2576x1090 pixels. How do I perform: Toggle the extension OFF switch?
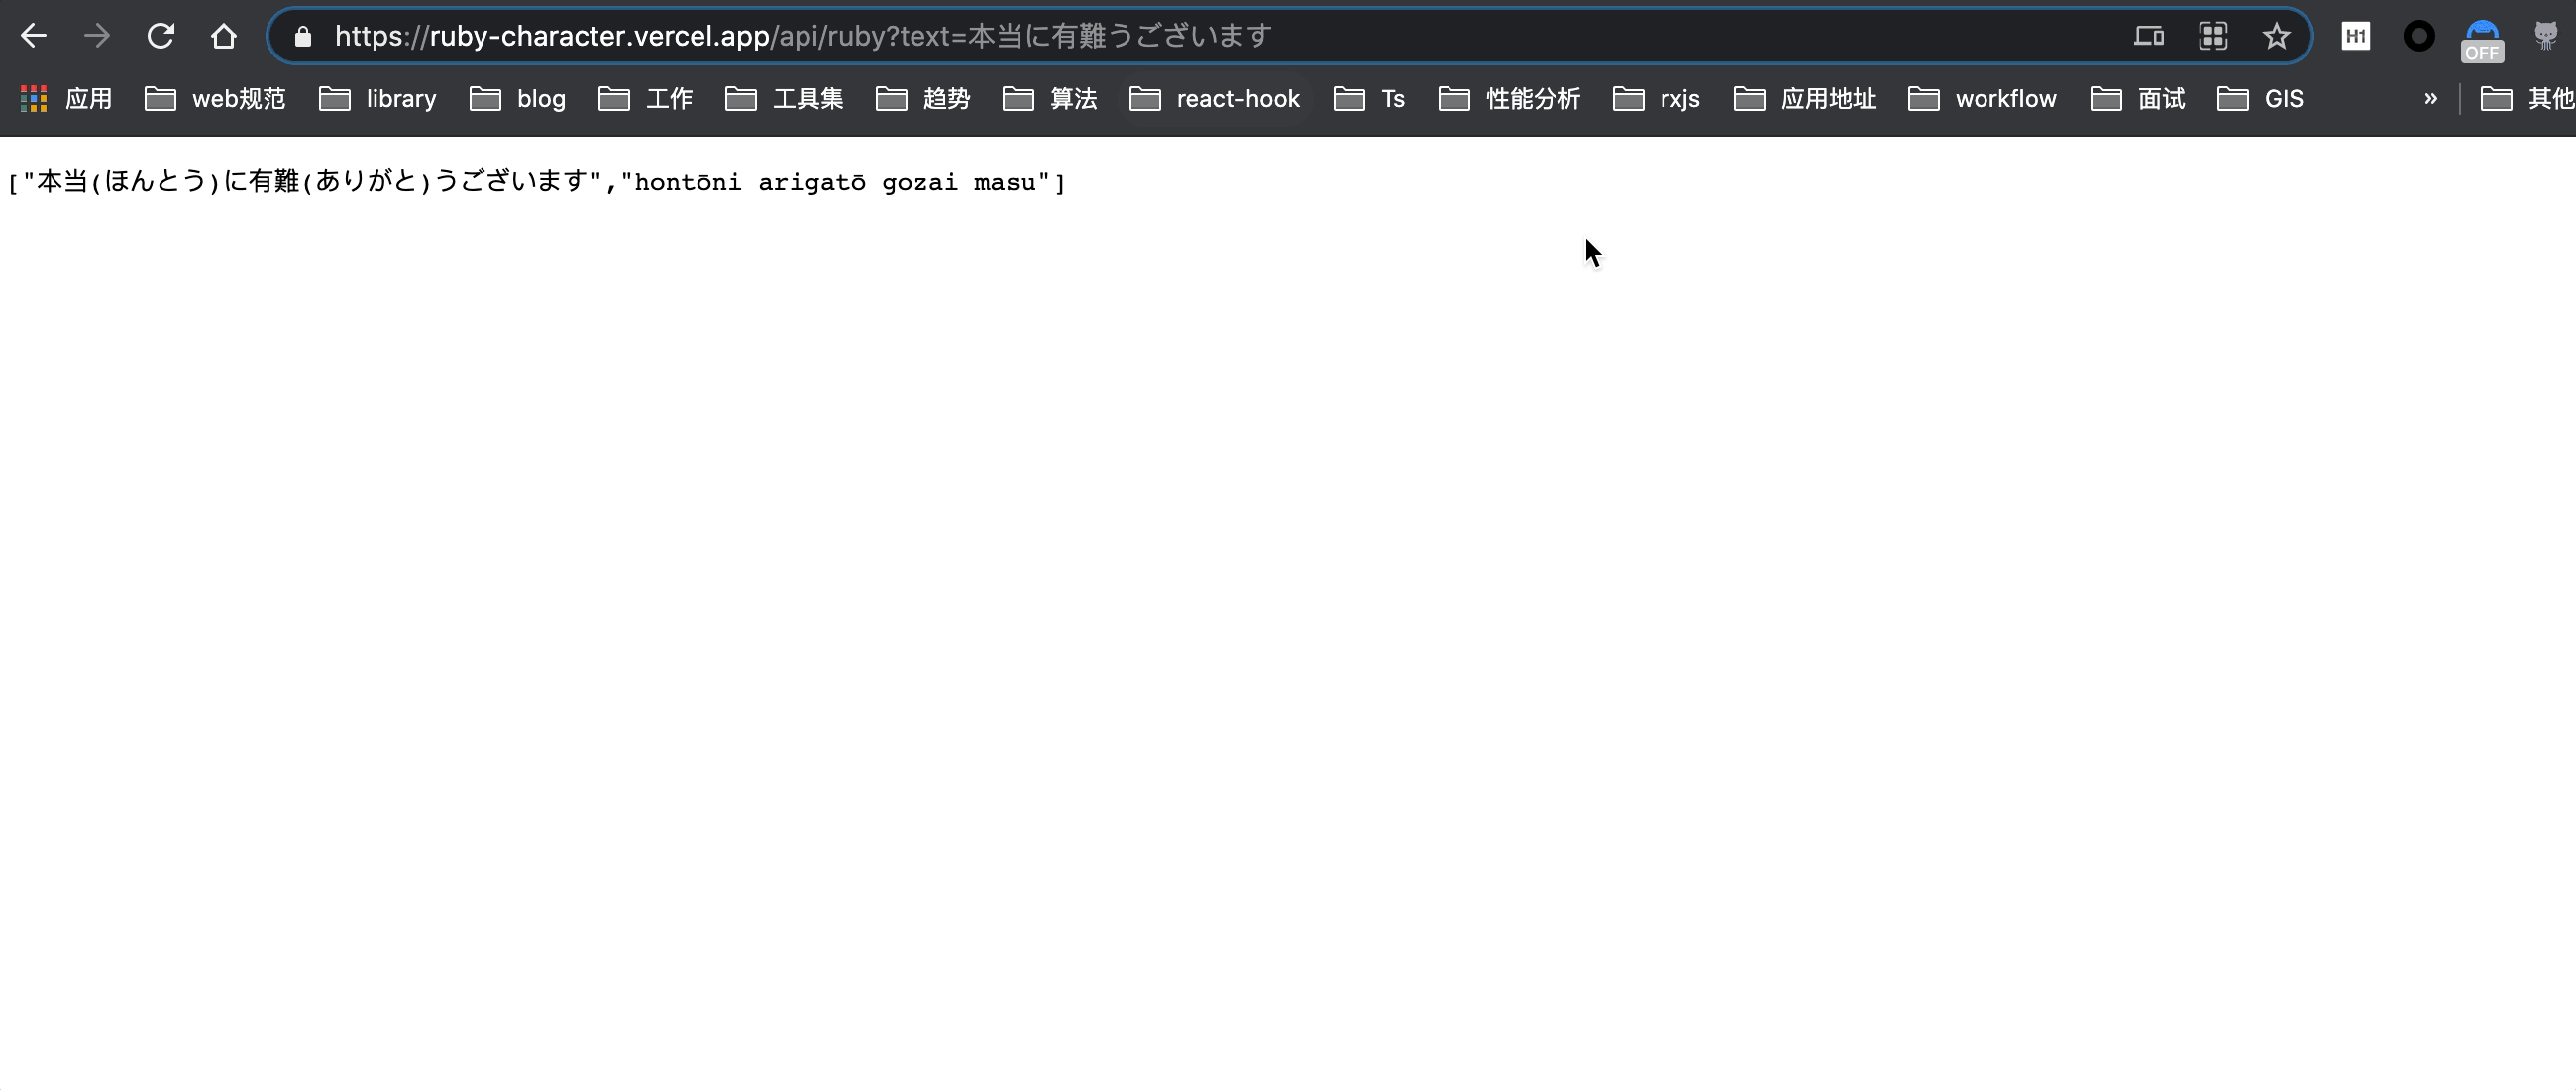coord(2481,37)
